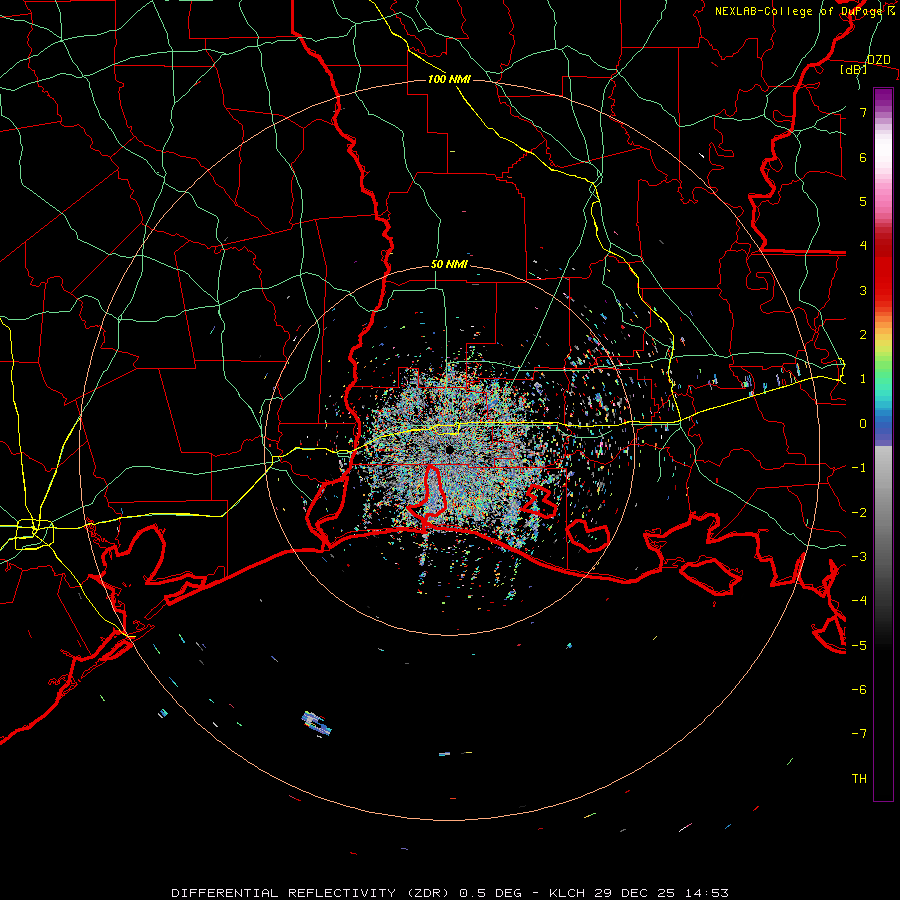Click the red band of ZDR color scale
900x900 pixels.
(x=883, y=269)
